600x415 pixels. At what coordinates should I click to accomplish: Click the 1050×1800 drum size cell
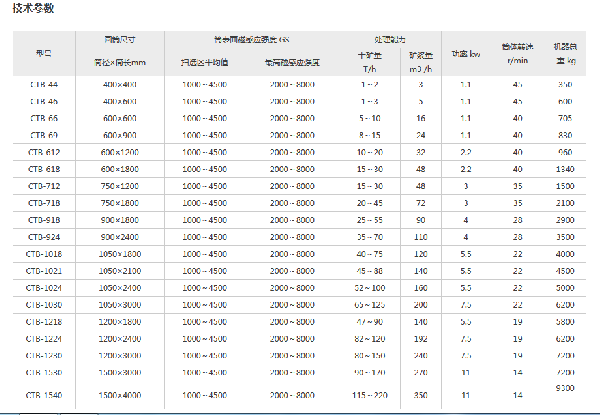[120, 254]
